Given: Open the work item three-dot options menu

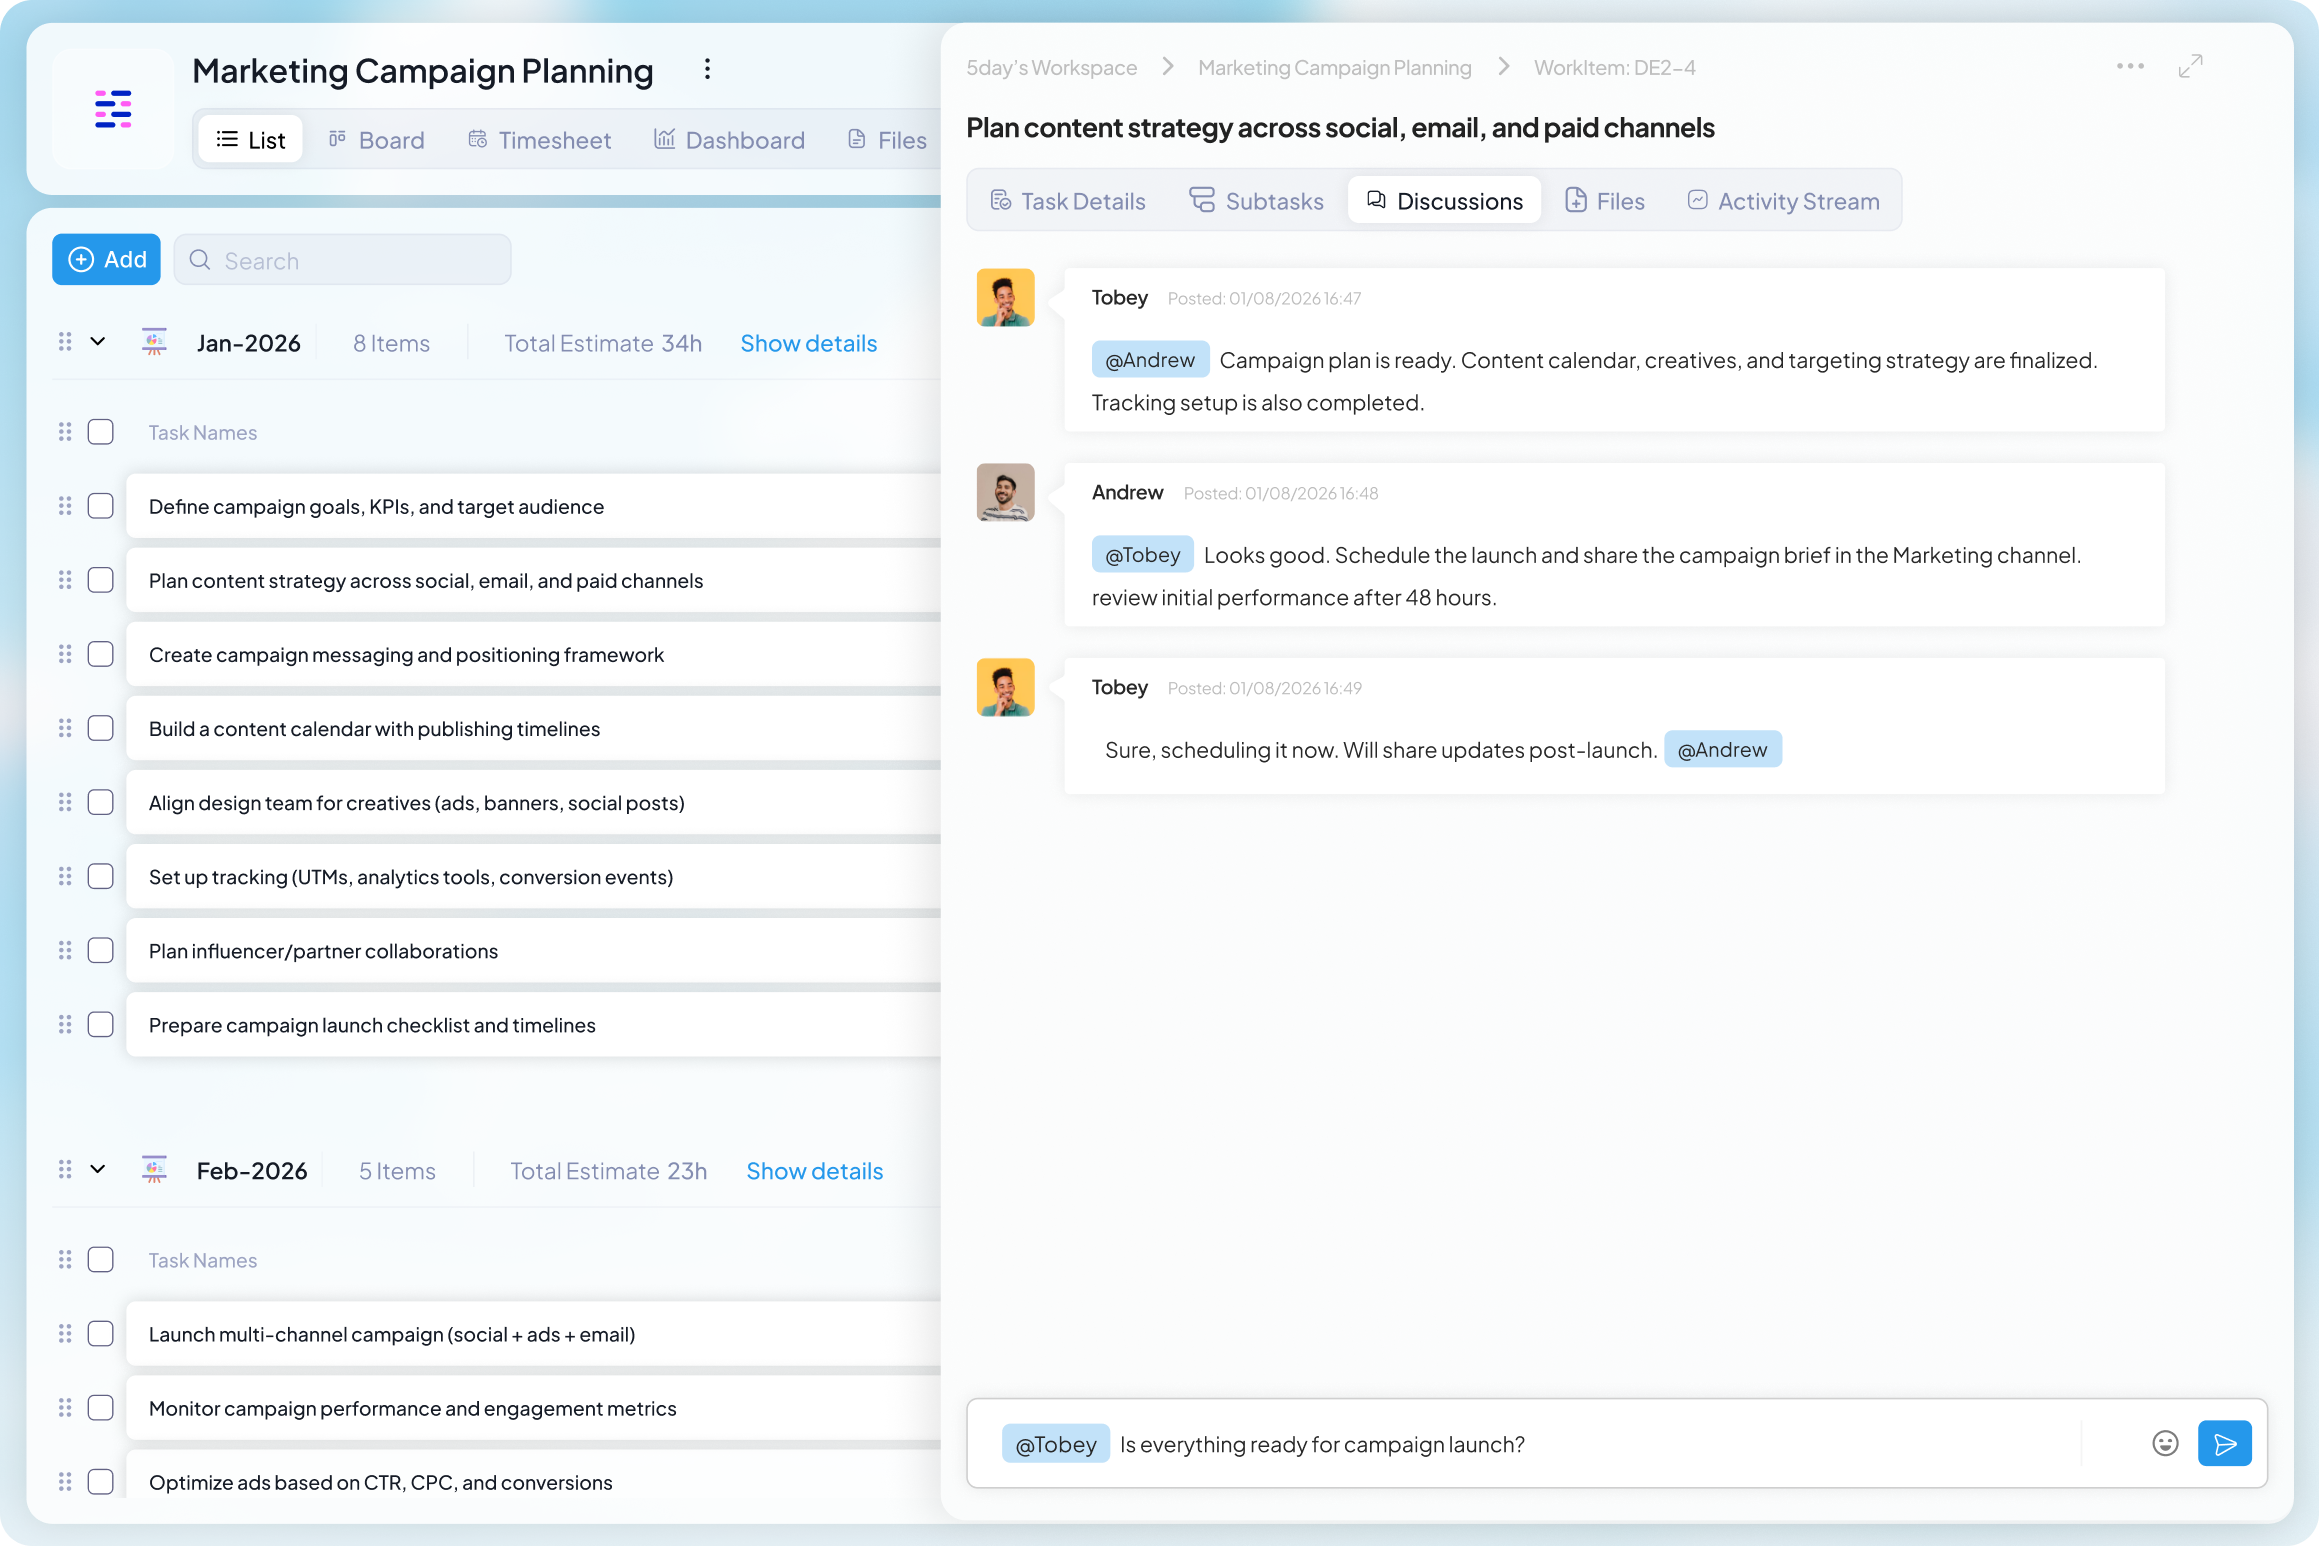Looking at the screenshot, I should 2130,66.
